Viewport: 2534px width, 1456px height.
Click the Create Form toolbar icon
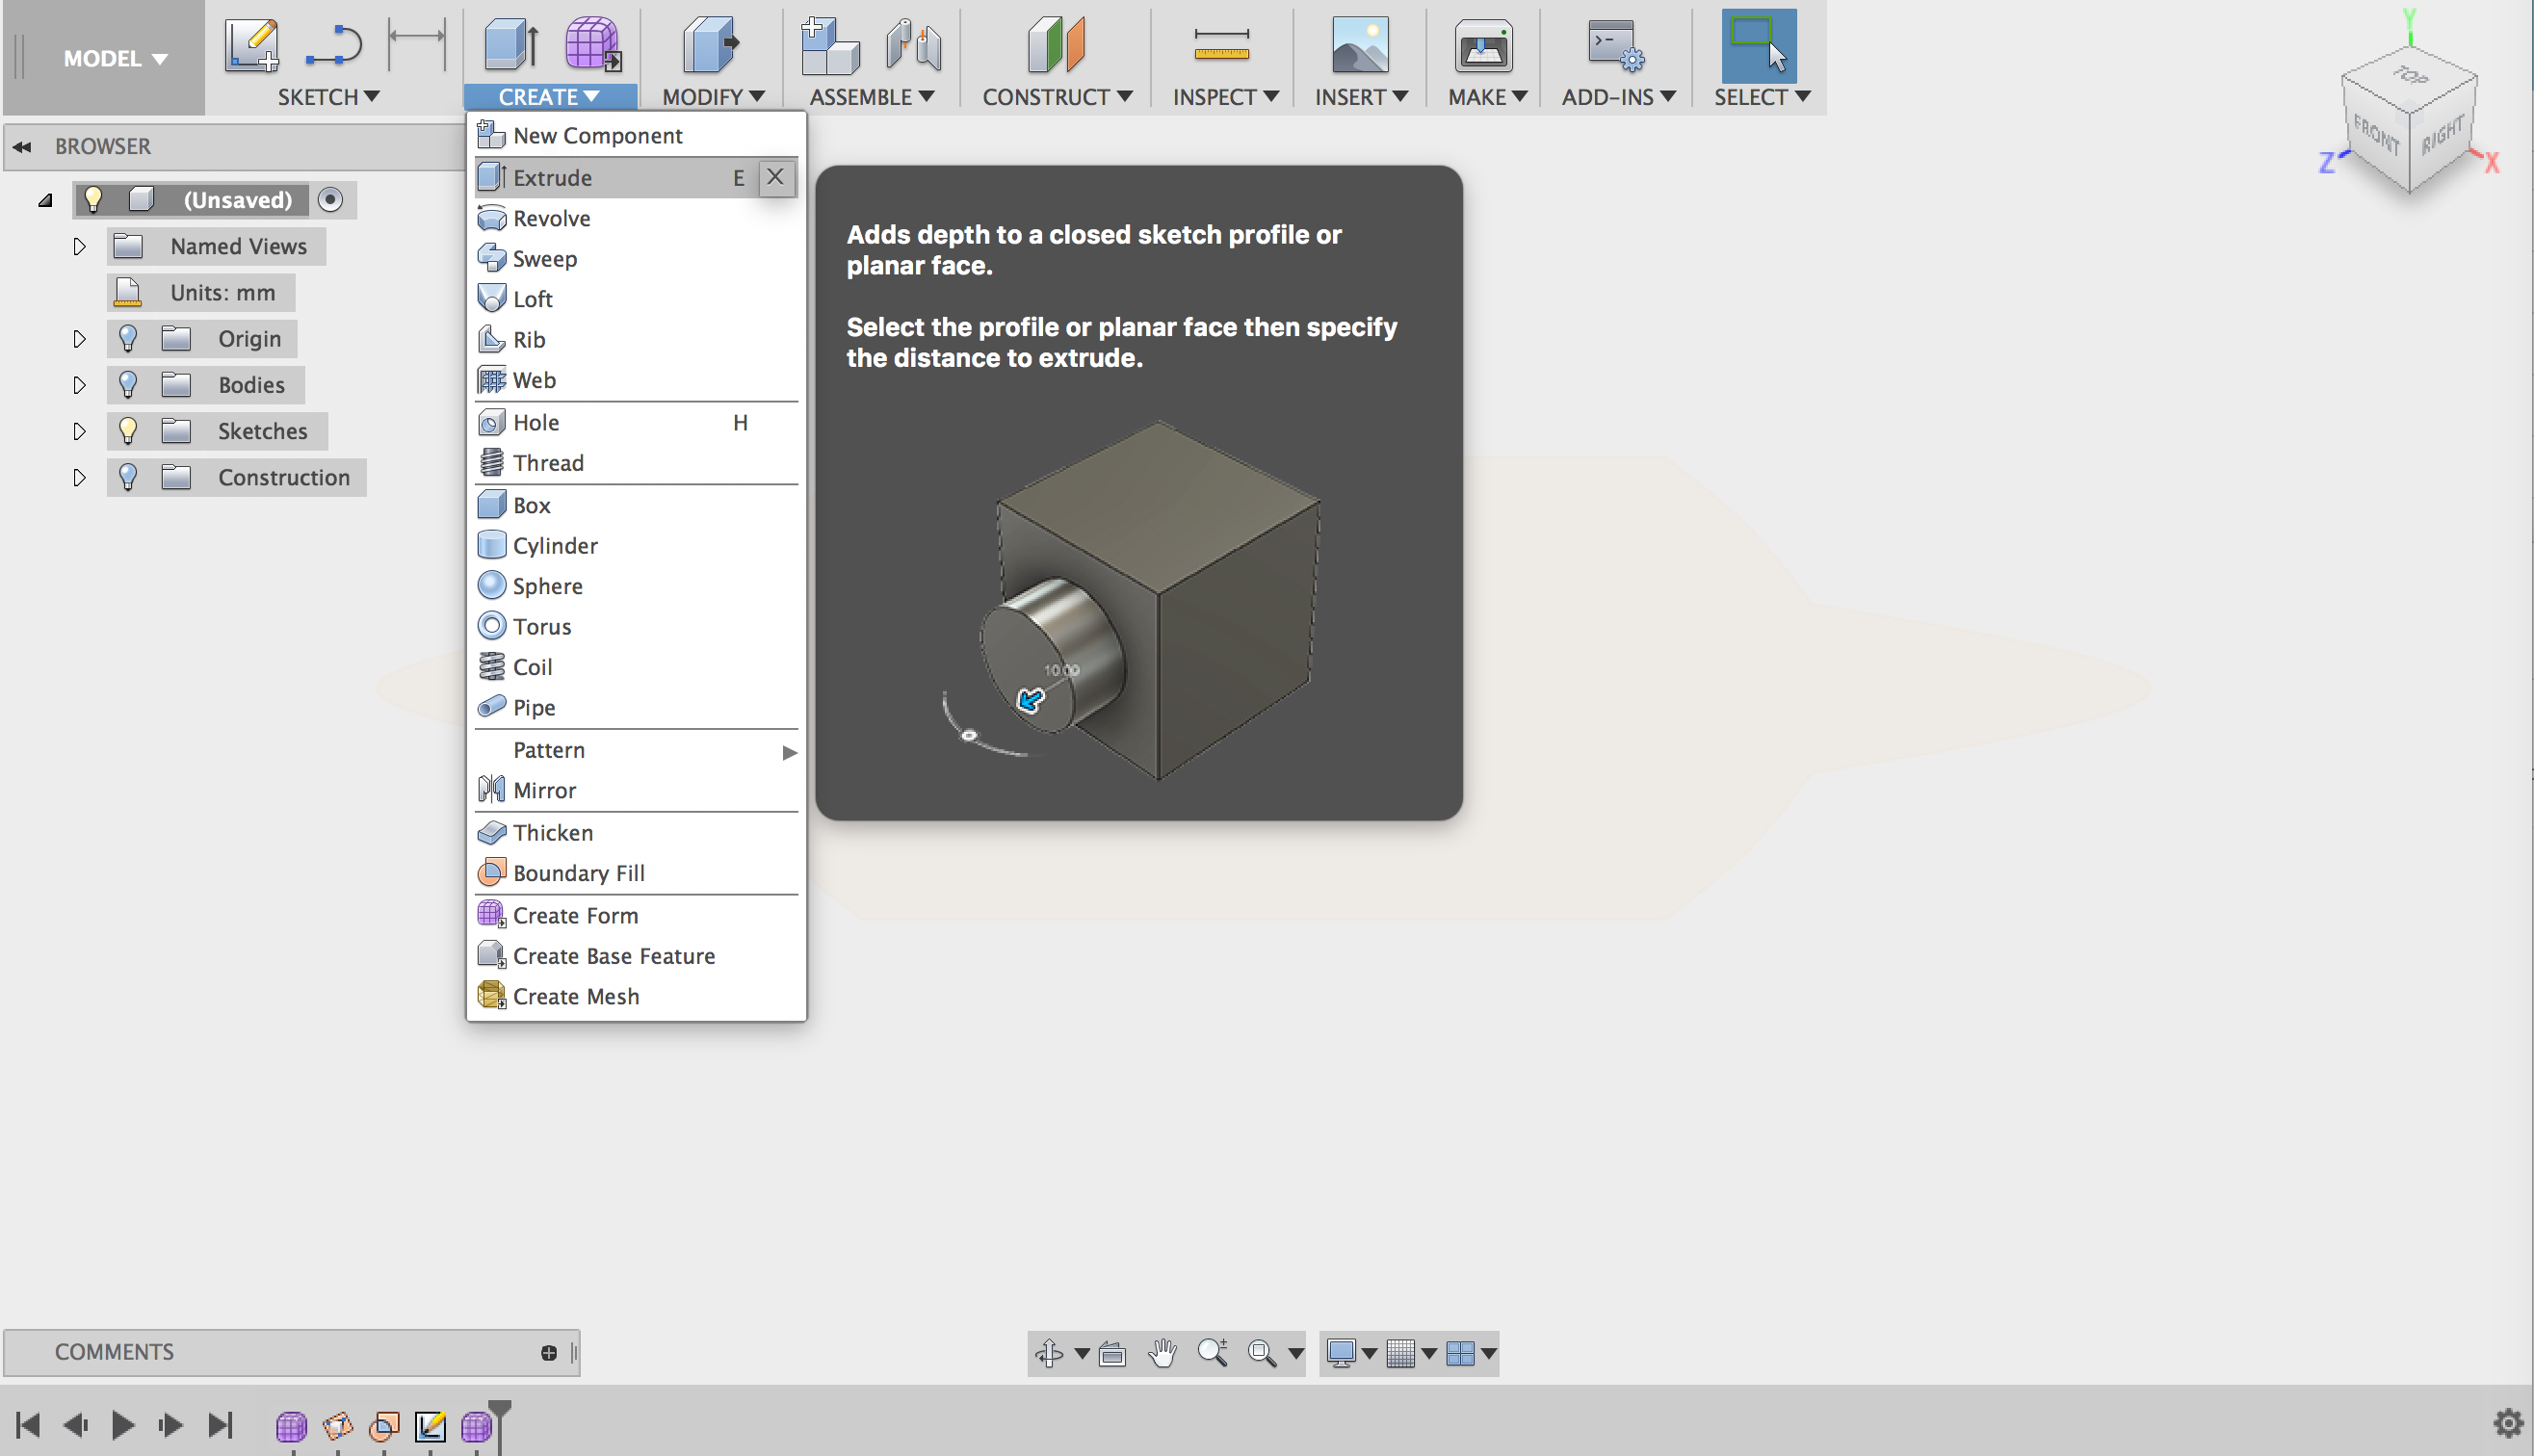tap(593, 45)
